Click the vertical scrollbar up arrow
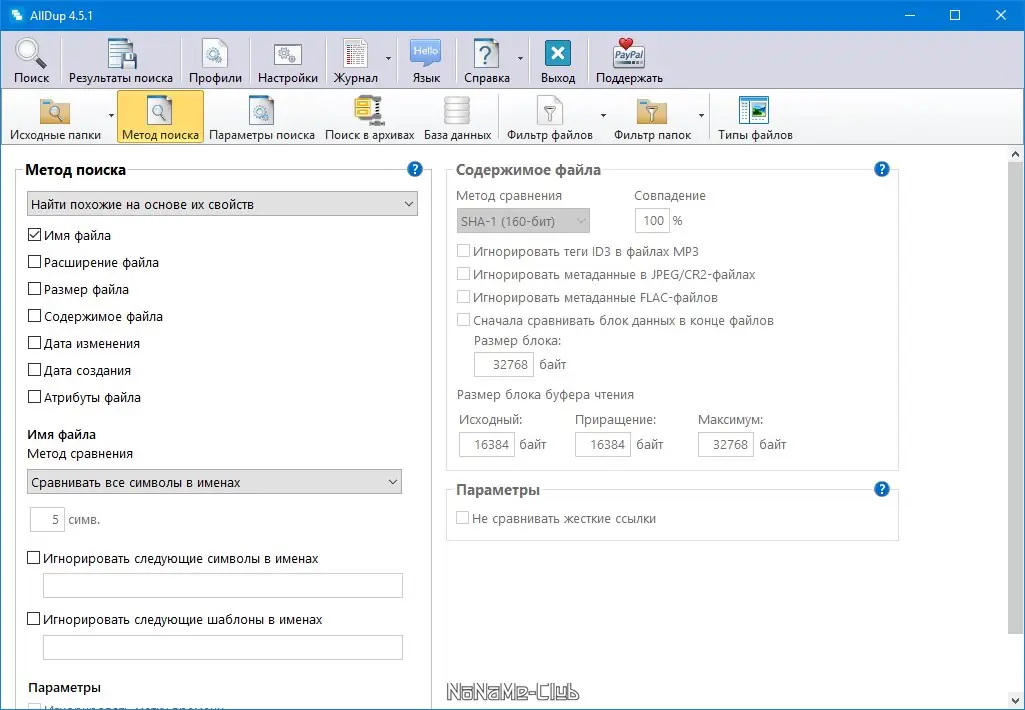 coord(1015,155)
